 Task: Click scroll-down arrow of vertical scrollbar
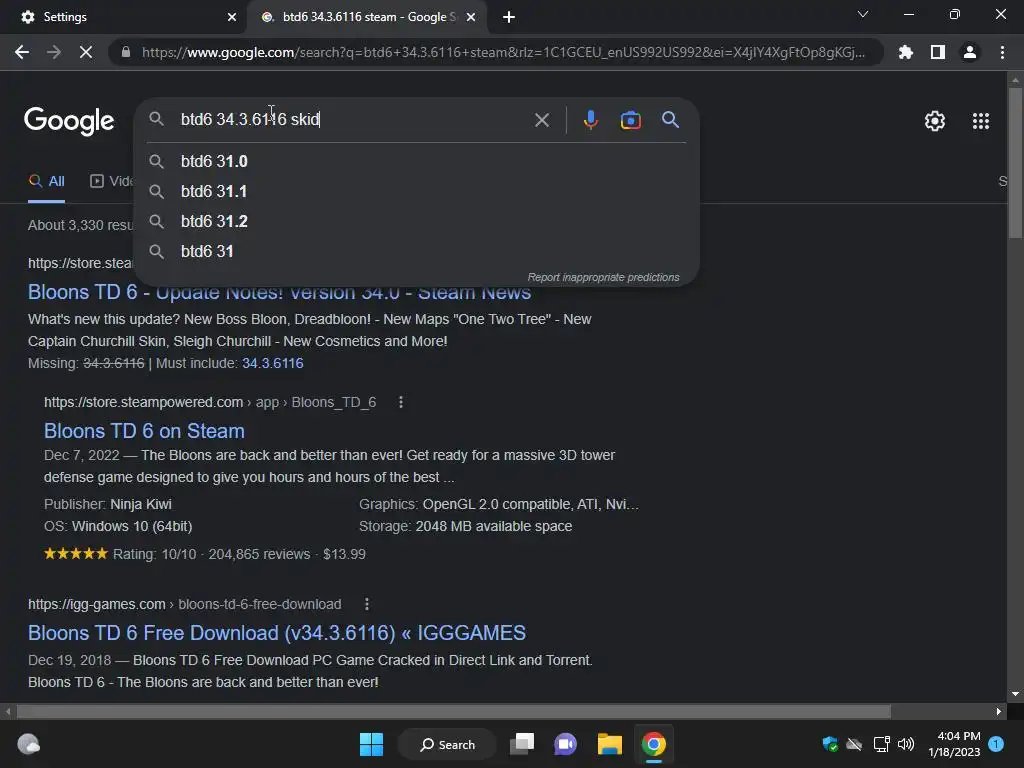click(x=1015, y=694)
